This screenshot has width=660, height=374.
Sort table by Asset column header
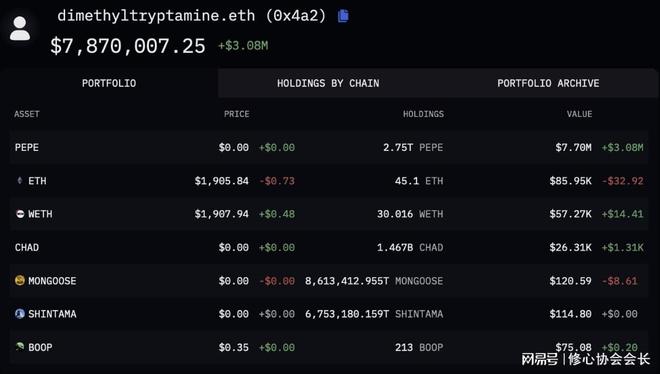(27, 114)
